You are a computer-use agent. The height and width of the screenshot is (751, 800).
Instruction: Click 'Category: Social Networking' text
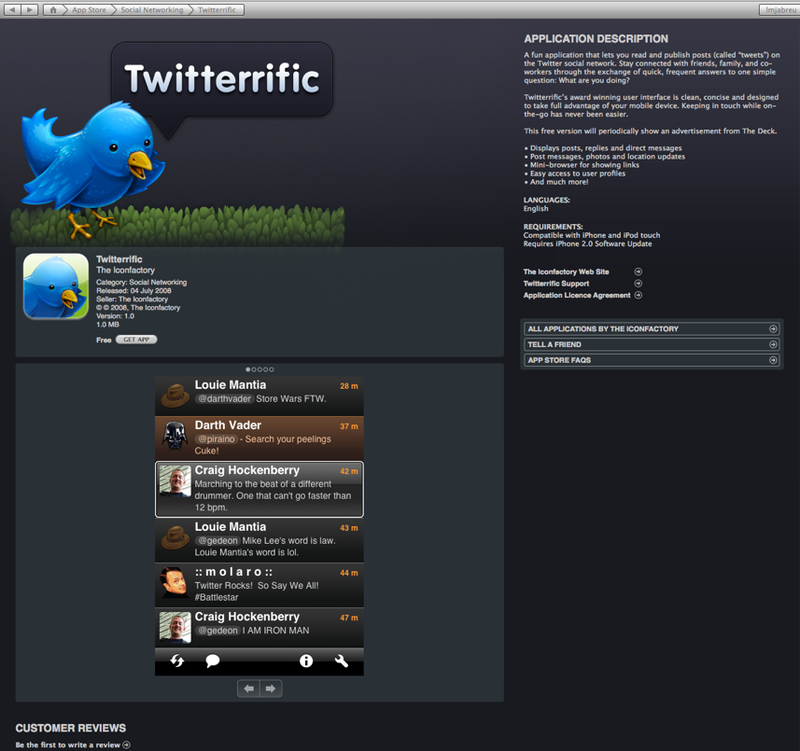tap(141, 282)
